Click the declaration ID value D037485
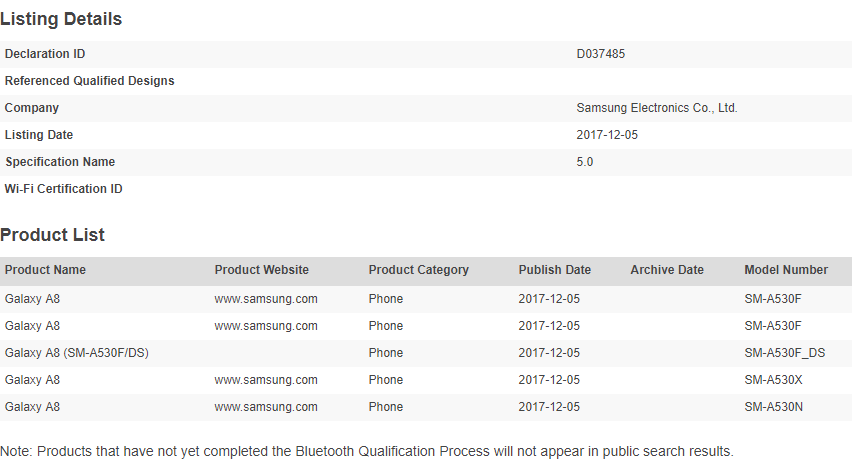Viewport: 852px width, 470px height. click(x=601, y=54)
